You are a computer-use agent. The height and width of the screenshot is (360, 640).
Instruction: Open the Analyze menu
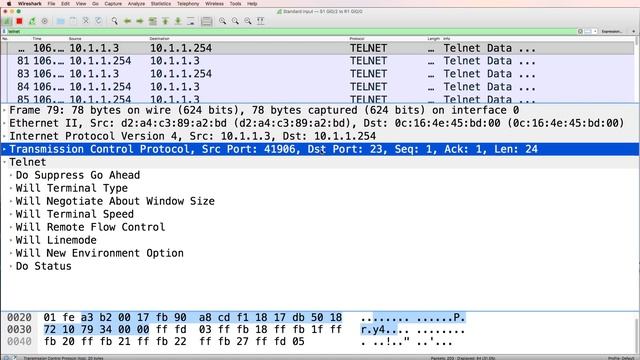point(136,4)
